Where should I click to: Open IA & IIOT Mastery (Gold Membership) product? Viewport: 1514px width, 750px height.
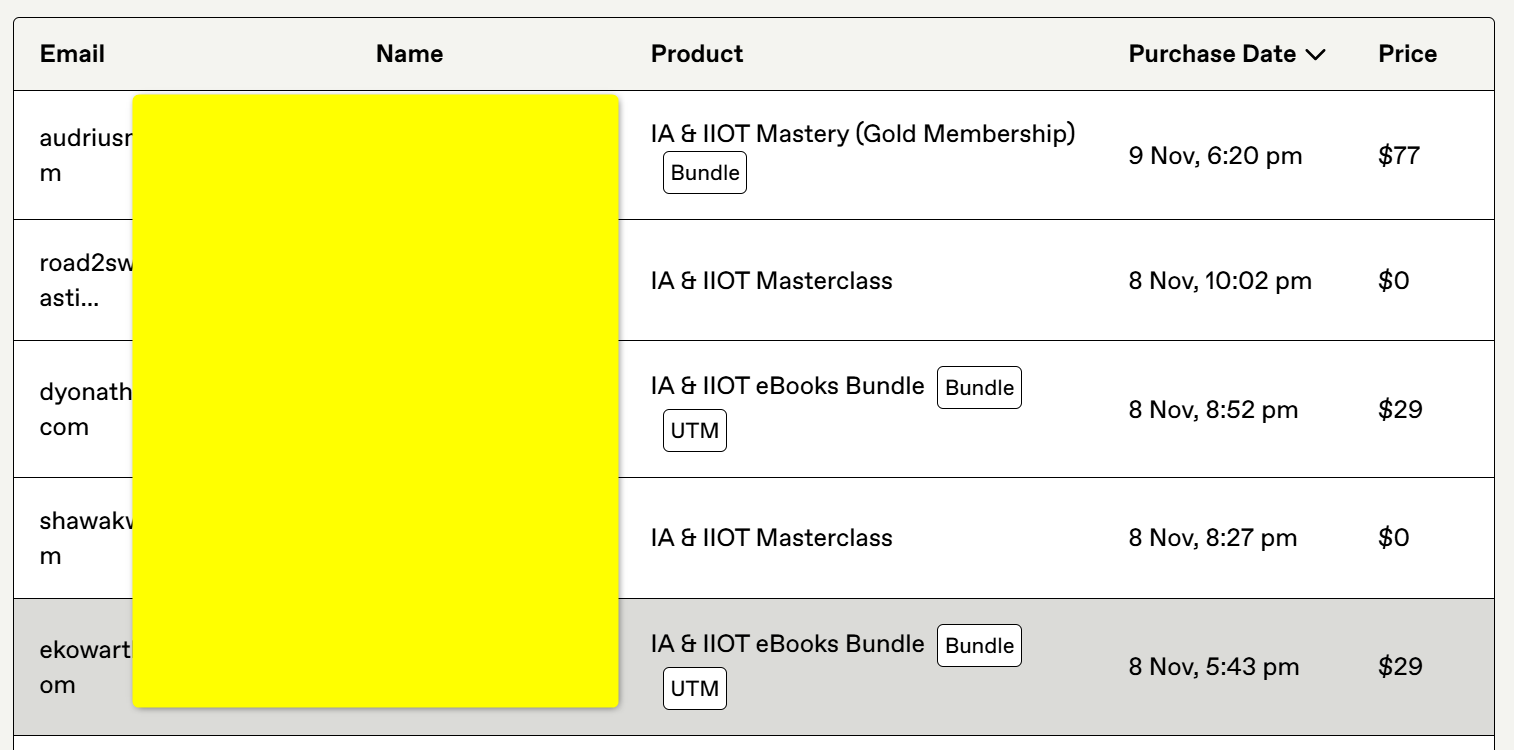862,134
